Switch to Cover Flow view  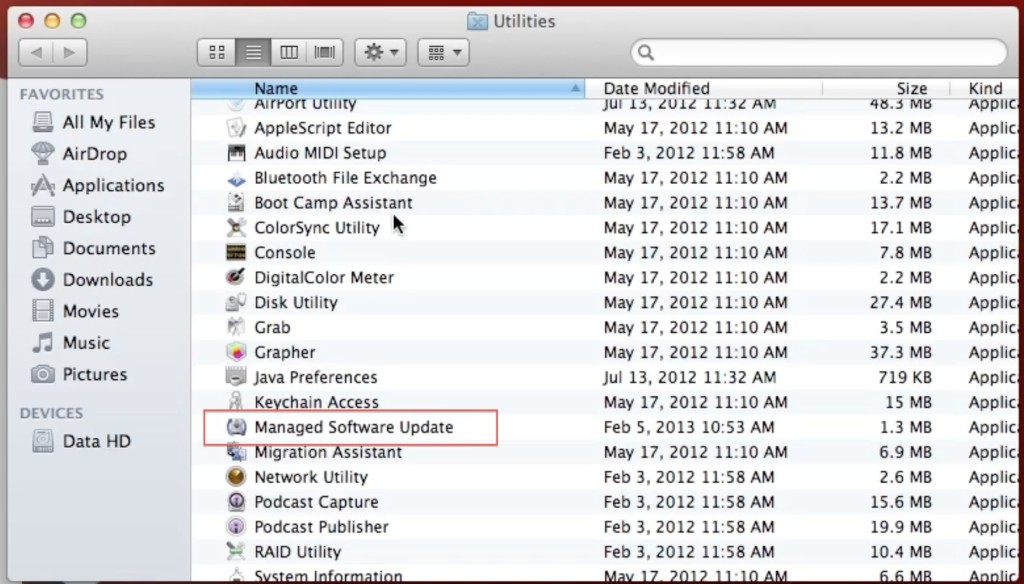tap(325, 52)
